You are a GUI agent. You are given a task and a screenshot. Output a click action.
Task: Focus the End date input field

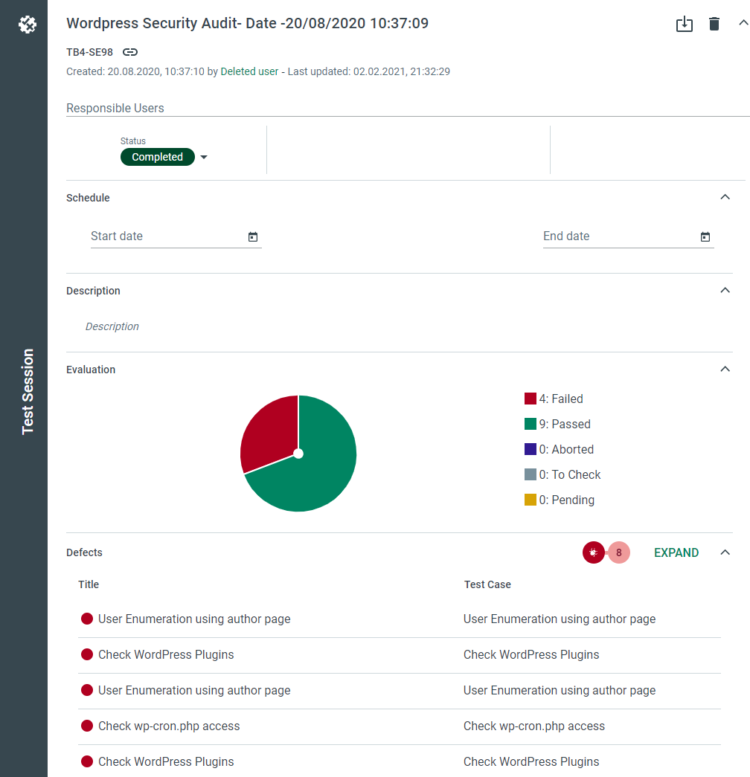(x=628, y=236)
